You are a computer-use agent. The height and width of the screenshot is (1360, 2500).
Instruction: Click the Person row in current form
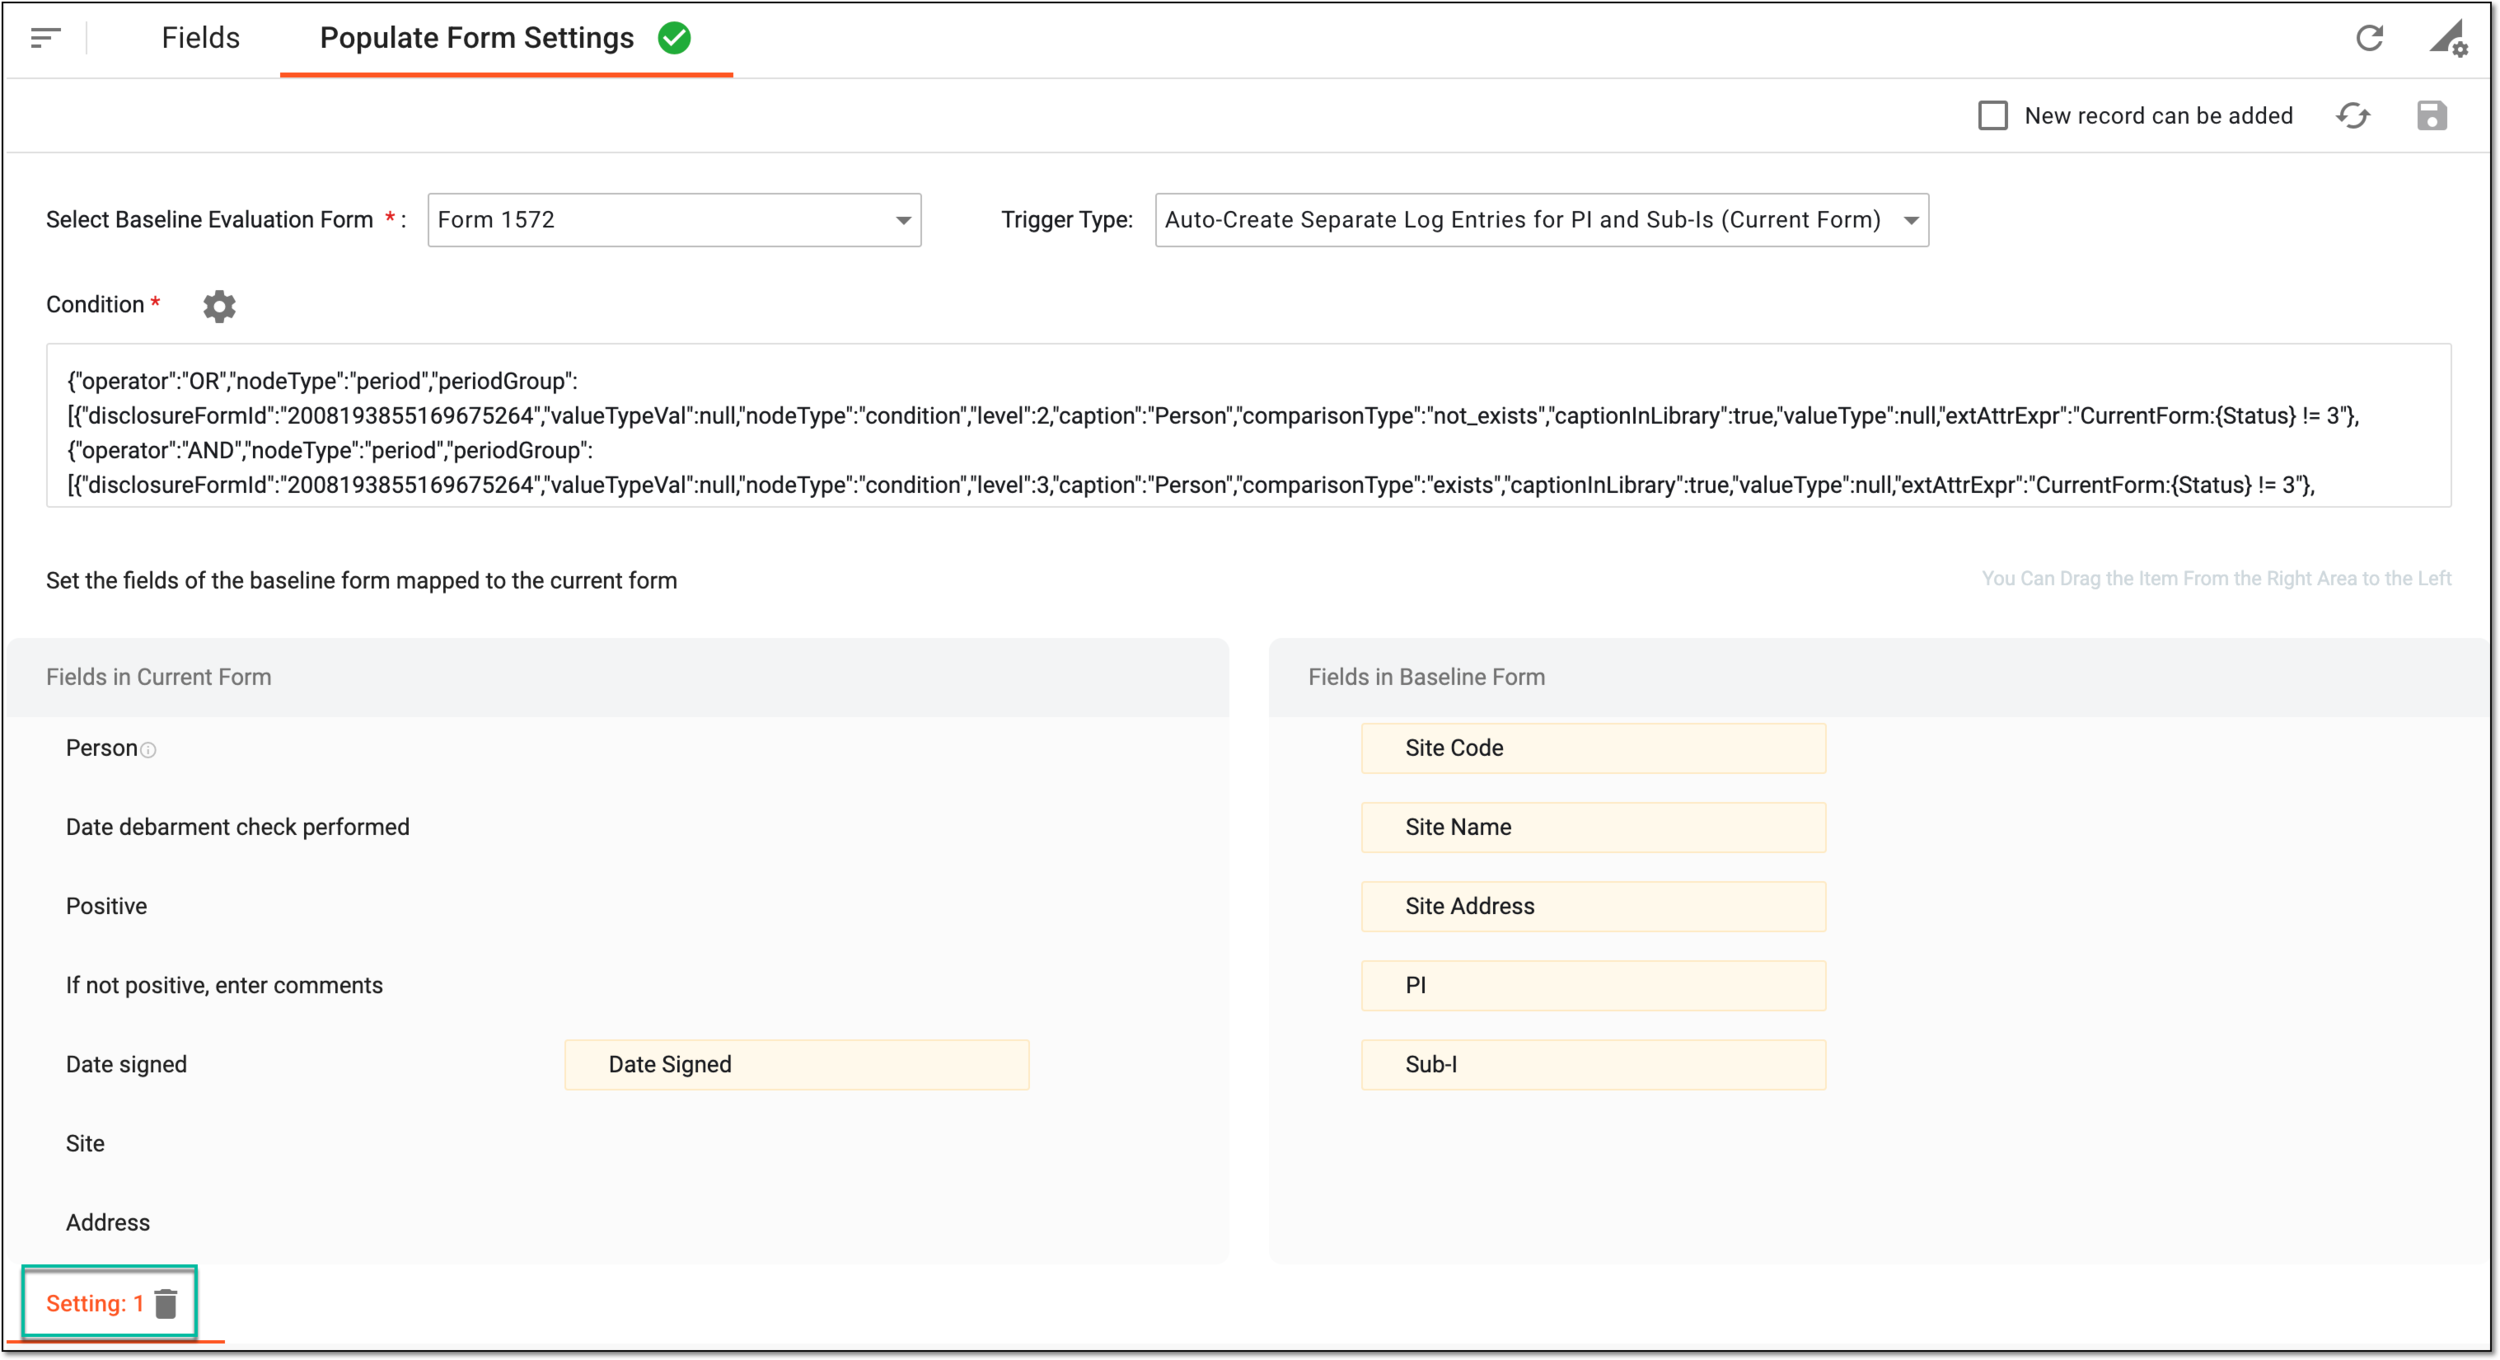(x=618, y=748)
